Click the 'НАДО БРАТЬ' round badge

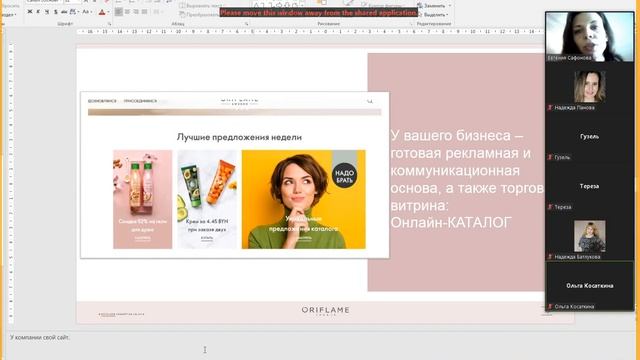[x=344, y=176]
